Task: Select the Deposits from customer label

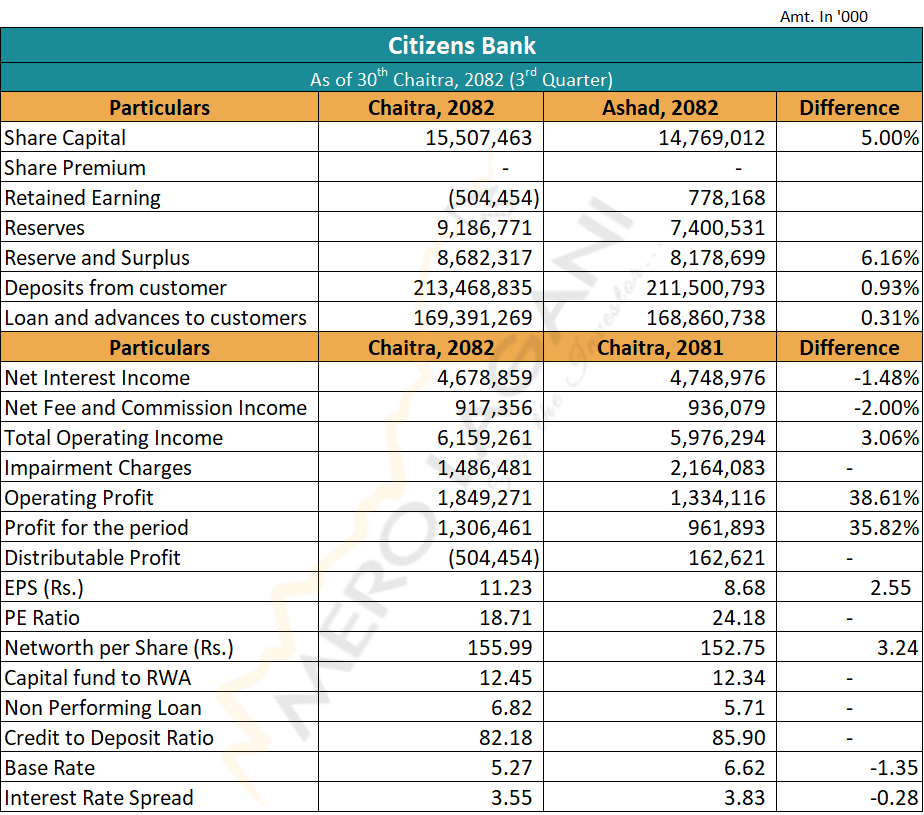Action: click(x=116, y=288)
